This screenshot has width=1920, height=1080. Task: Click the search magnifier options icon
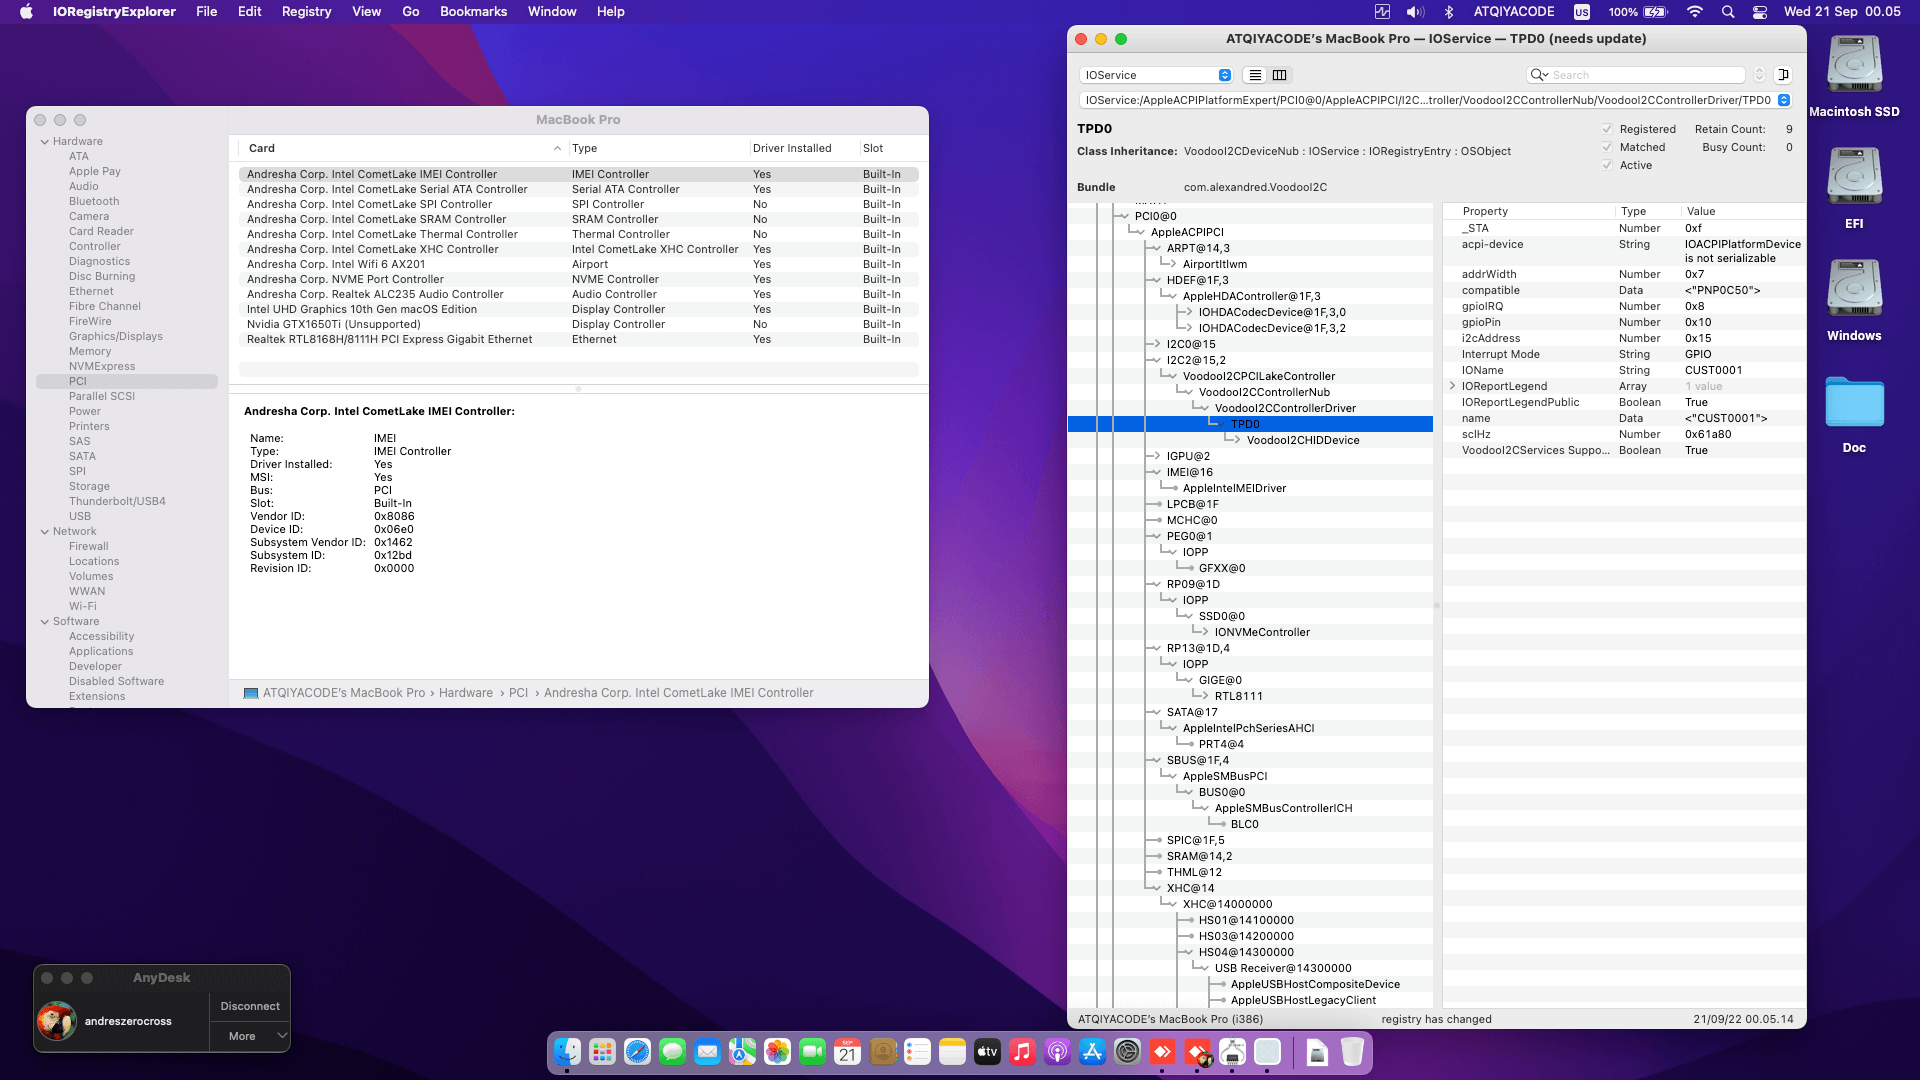pyautogui.click(x=1538, y=75)
